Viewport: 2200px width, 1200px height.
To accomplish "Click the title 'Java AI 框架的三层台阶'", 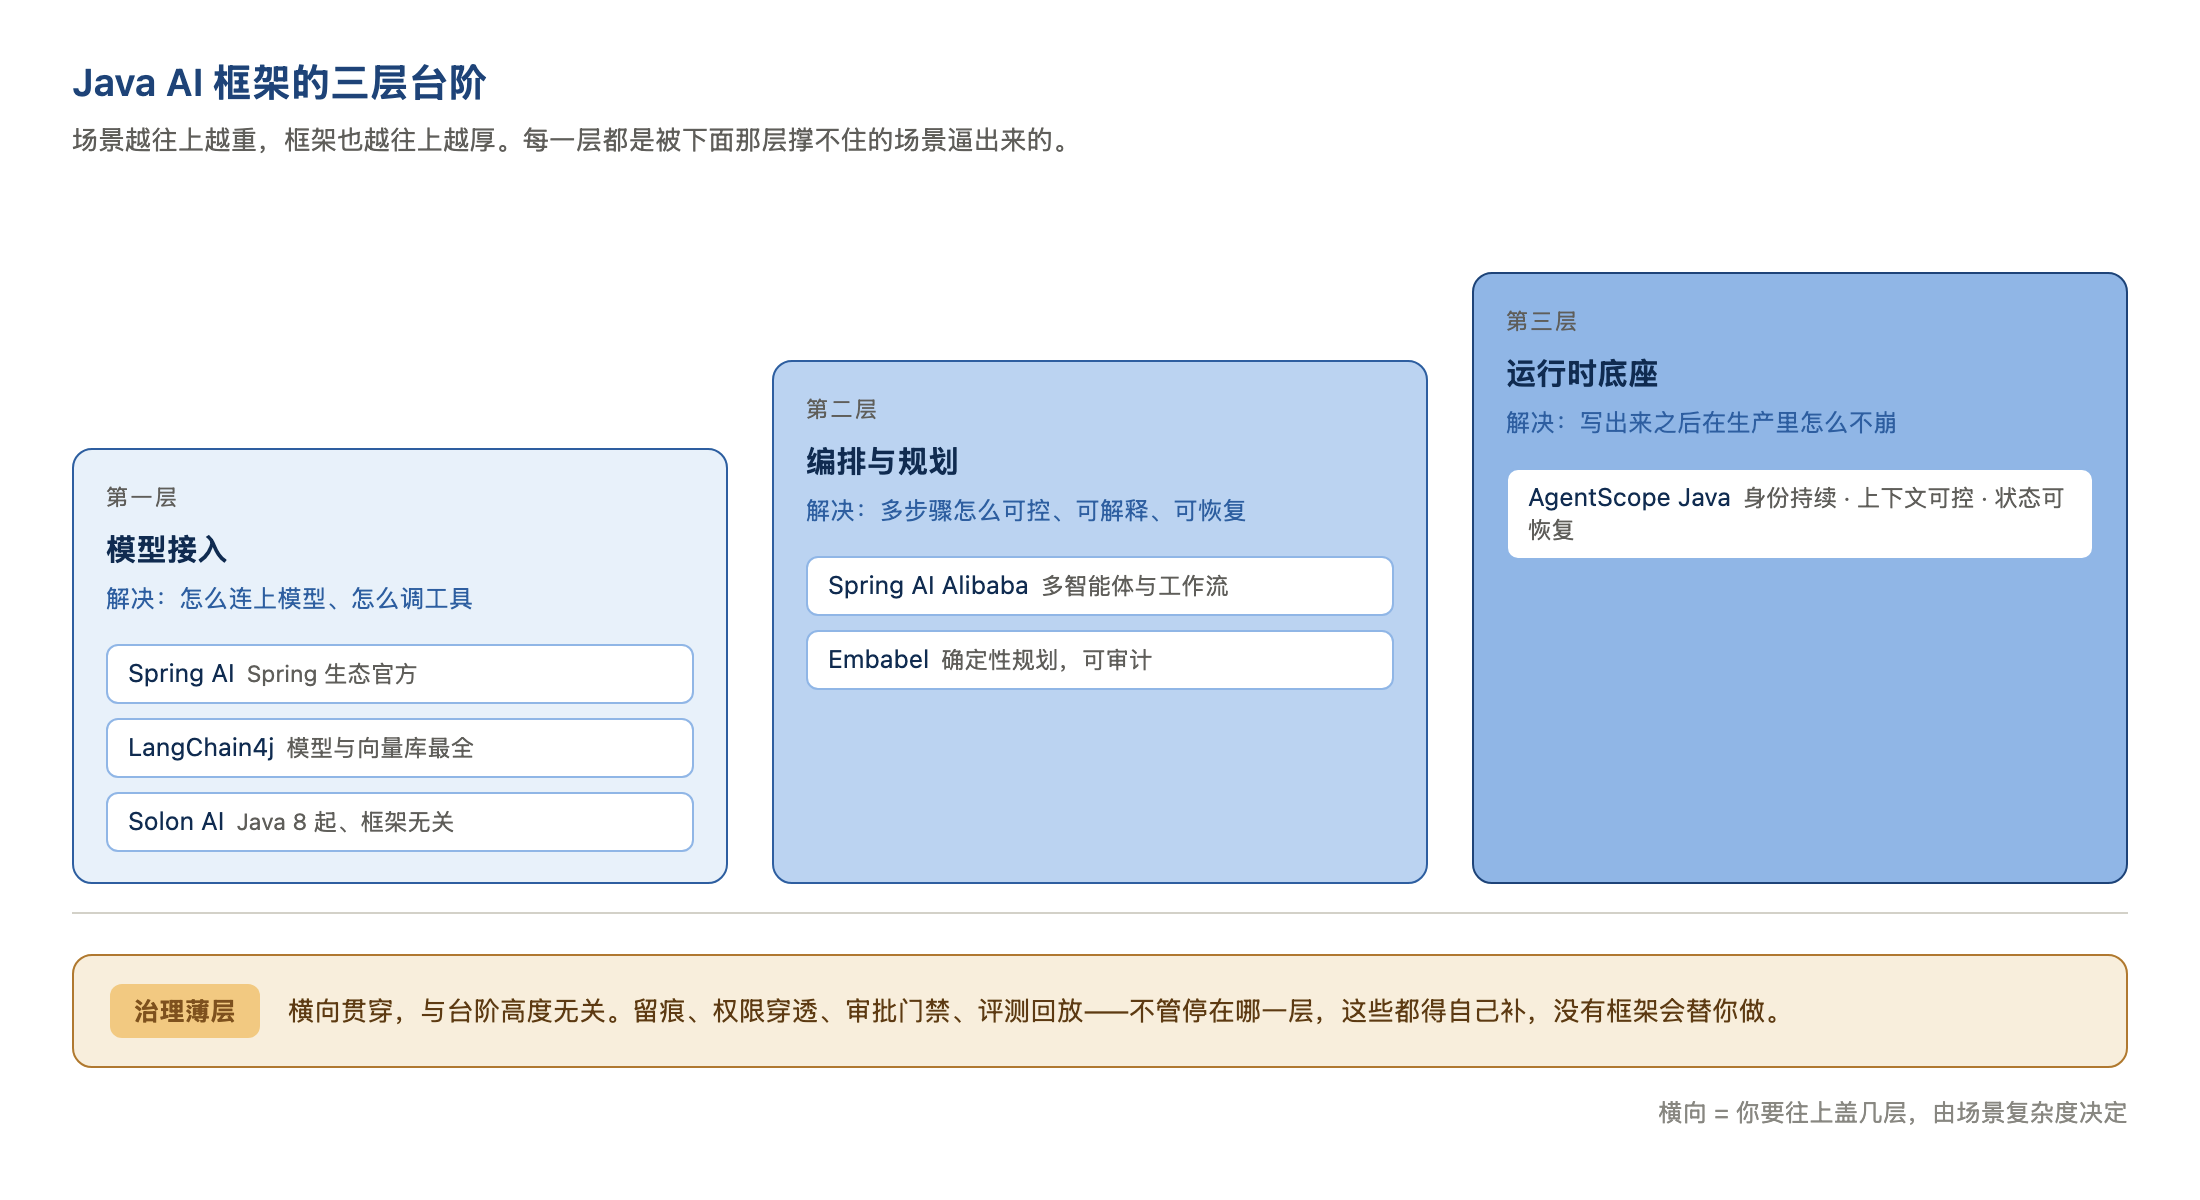I will click(x=279, y=83).
